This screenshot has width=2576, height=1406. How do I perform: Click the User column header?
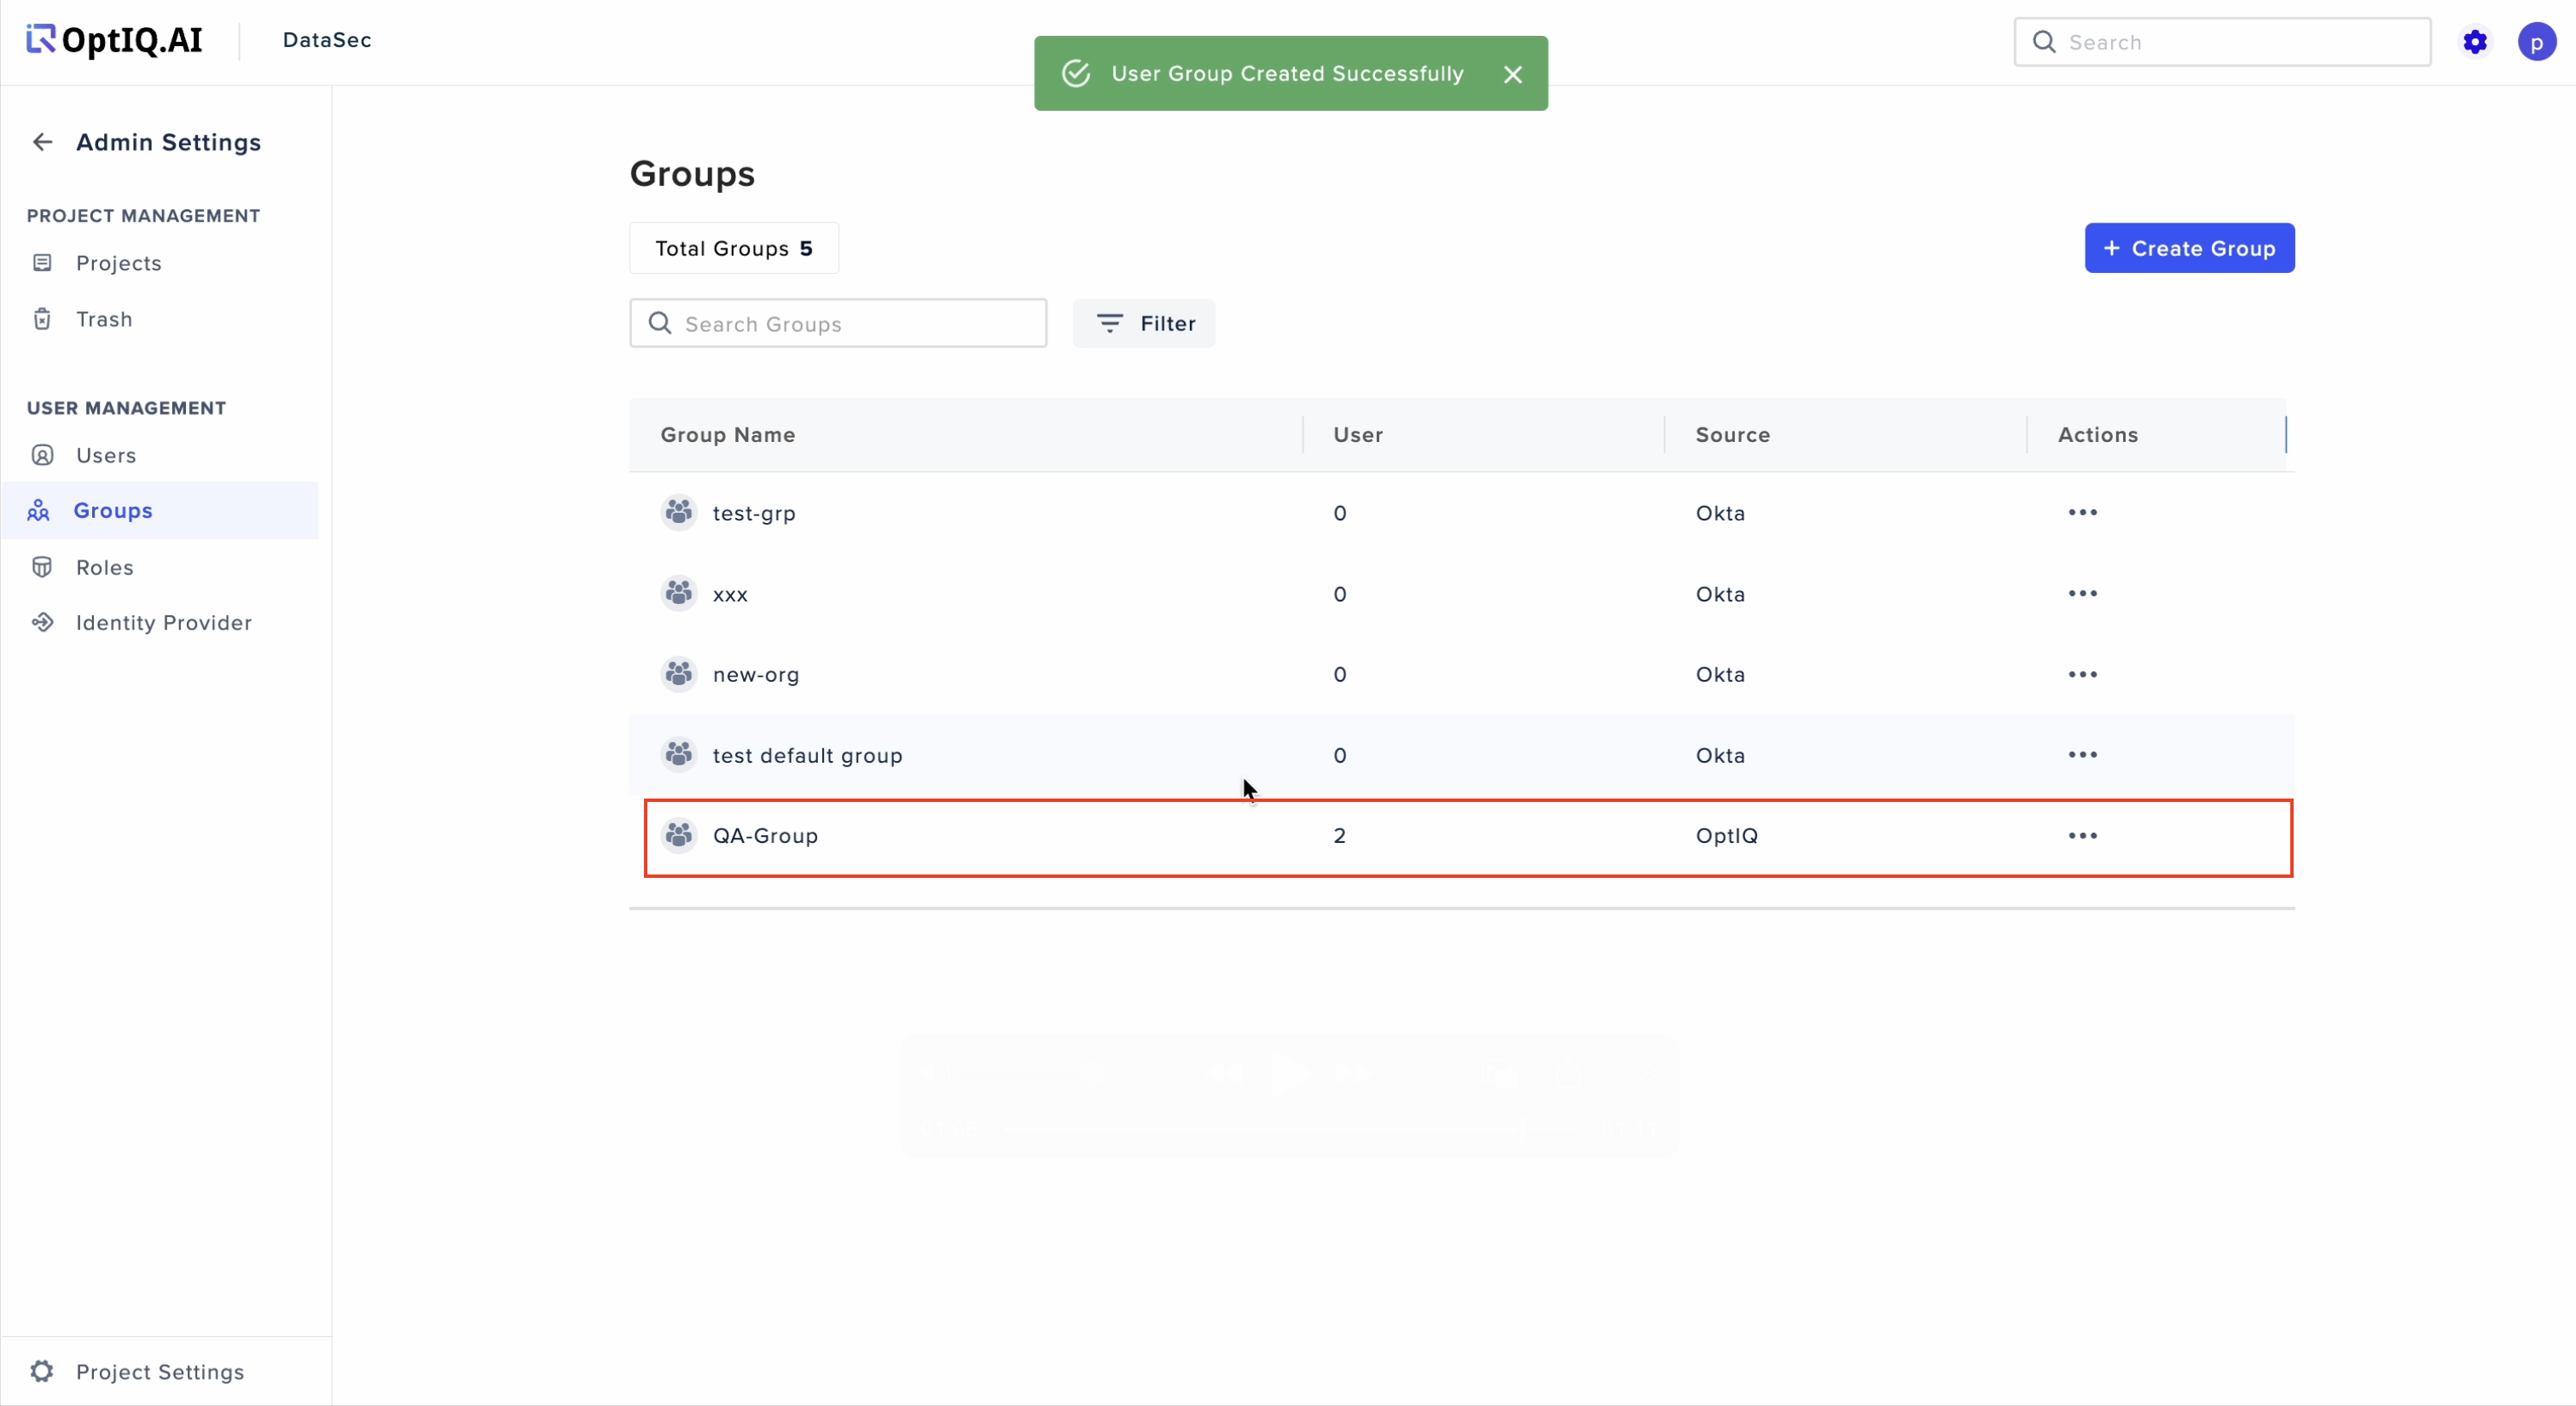pyautogui.click(x=1358, y=435)
